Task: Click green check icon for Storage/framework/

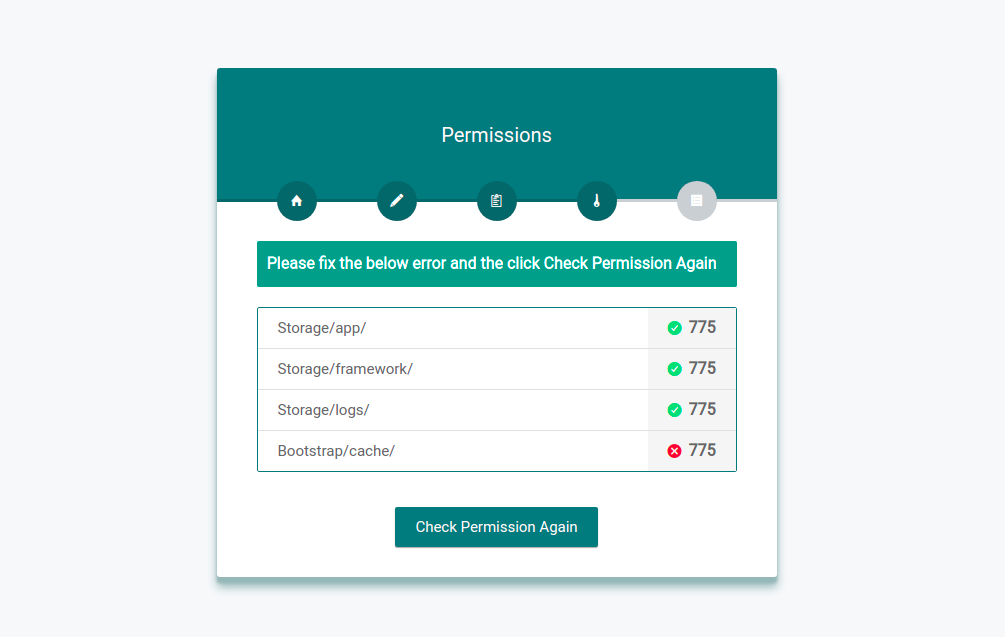Action: [675, 369]
